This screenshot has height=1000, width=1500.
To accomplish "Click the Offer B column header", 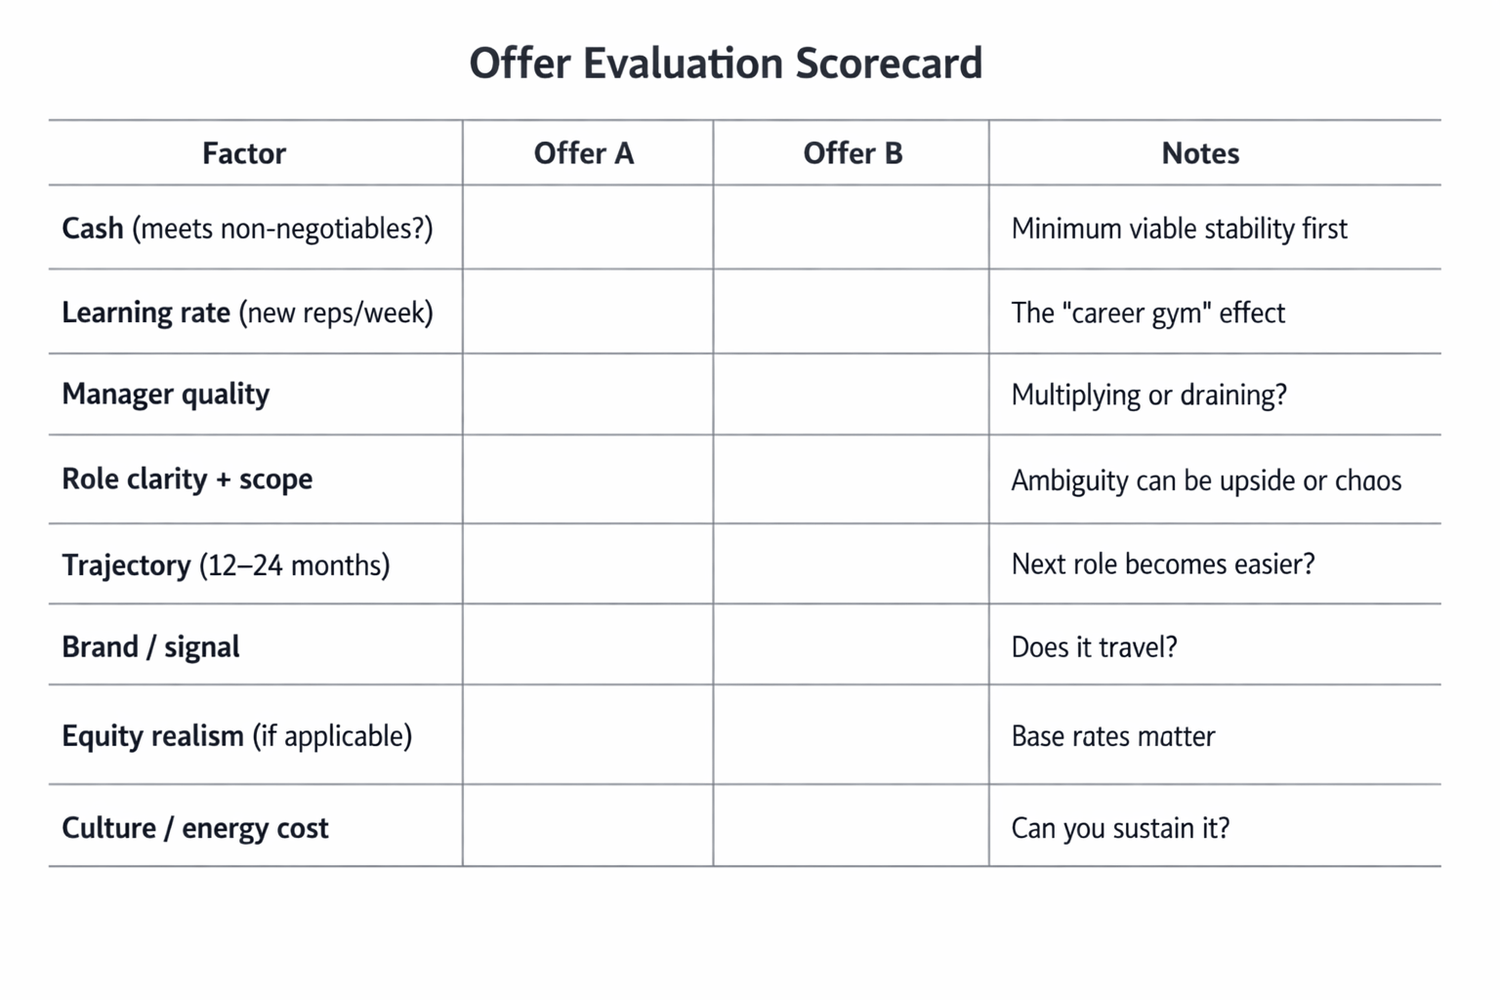I will 852,153.
